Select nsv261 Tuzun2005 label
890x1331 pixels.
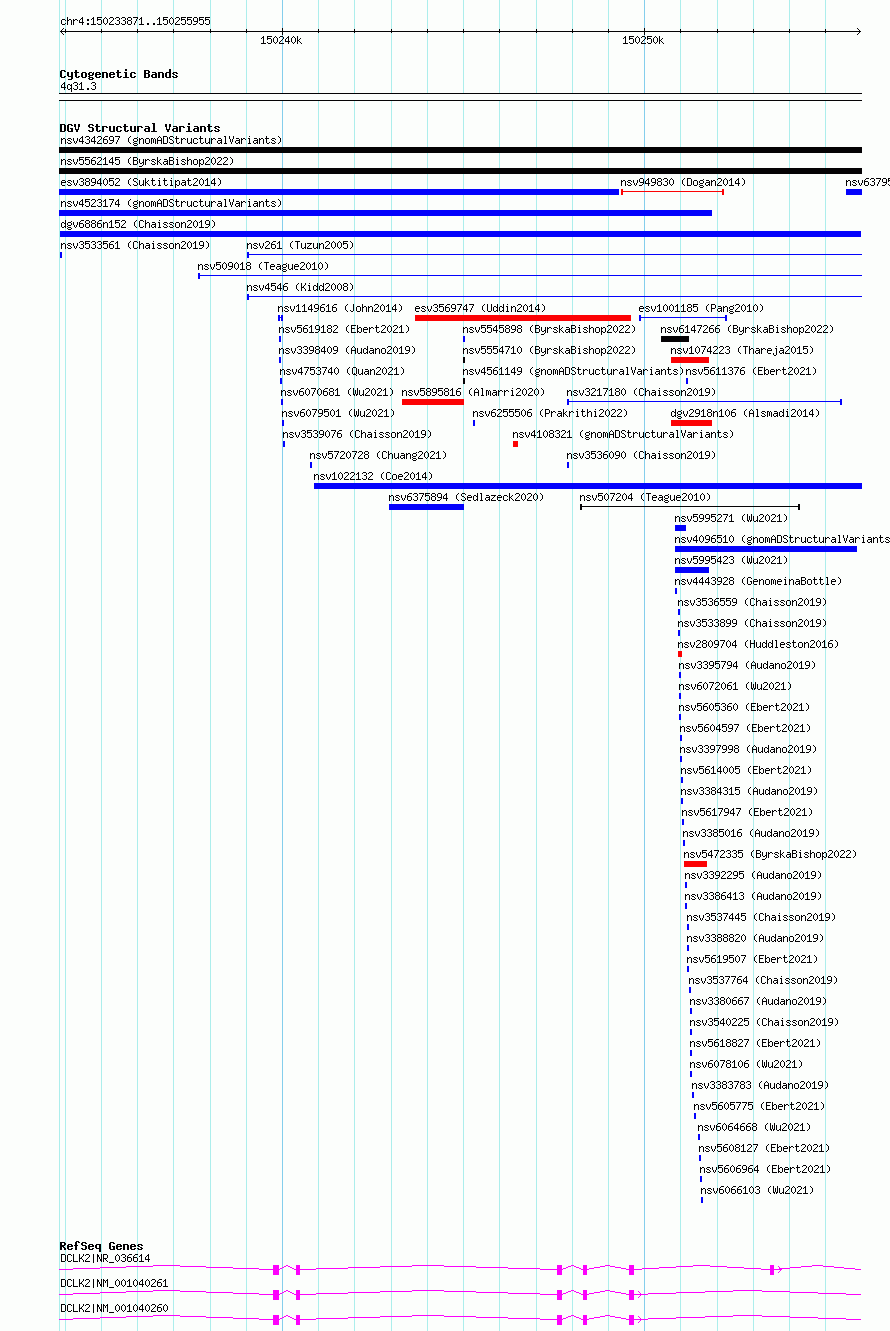301,245
